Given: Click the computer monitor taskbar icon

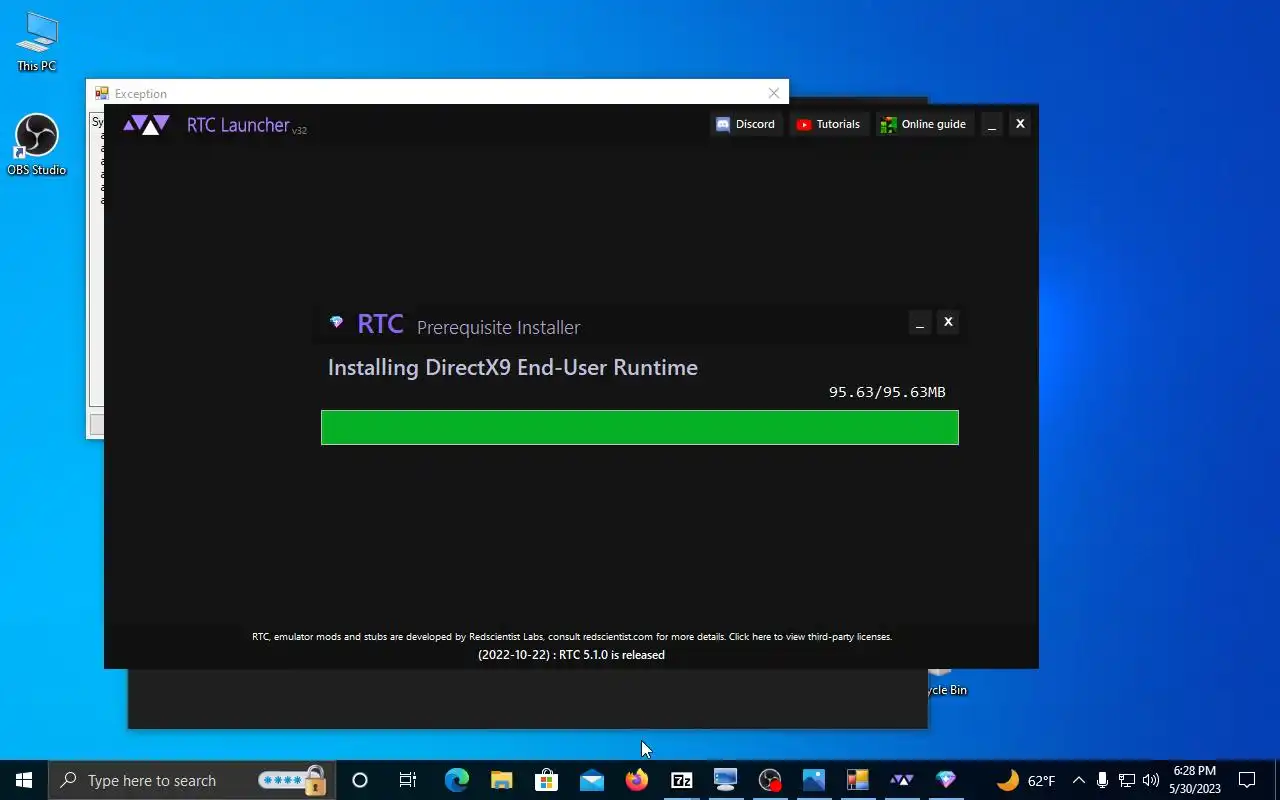Looking at the screenshot, I should tap(725, 780).
